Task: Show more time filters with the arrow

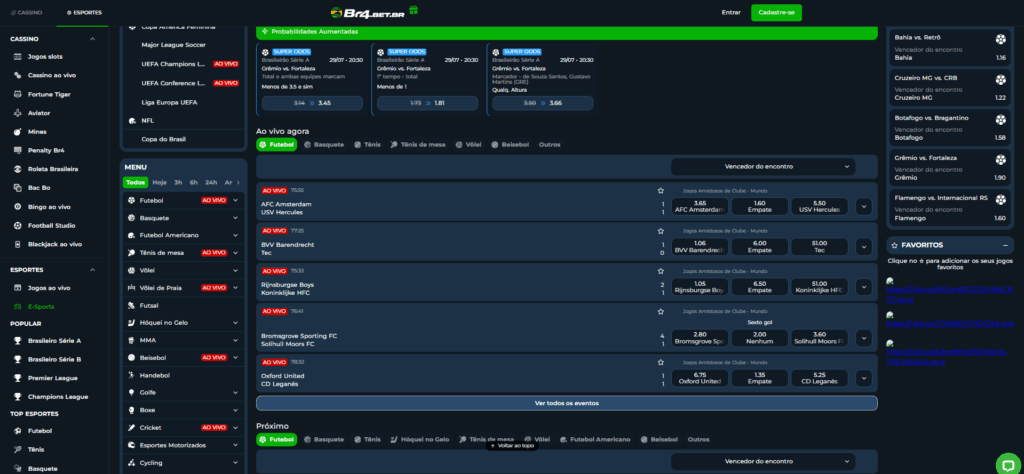Action: tap(238, 183)
